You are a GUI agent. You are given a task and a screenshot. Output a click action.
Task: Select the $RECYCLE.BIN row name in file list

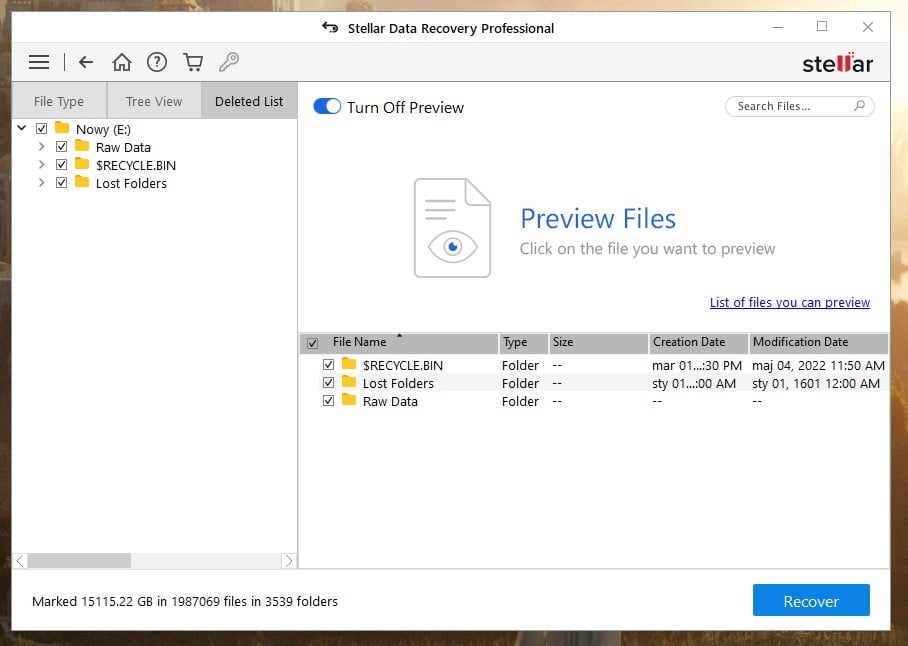pyautogui.click(x=403, y=365)
